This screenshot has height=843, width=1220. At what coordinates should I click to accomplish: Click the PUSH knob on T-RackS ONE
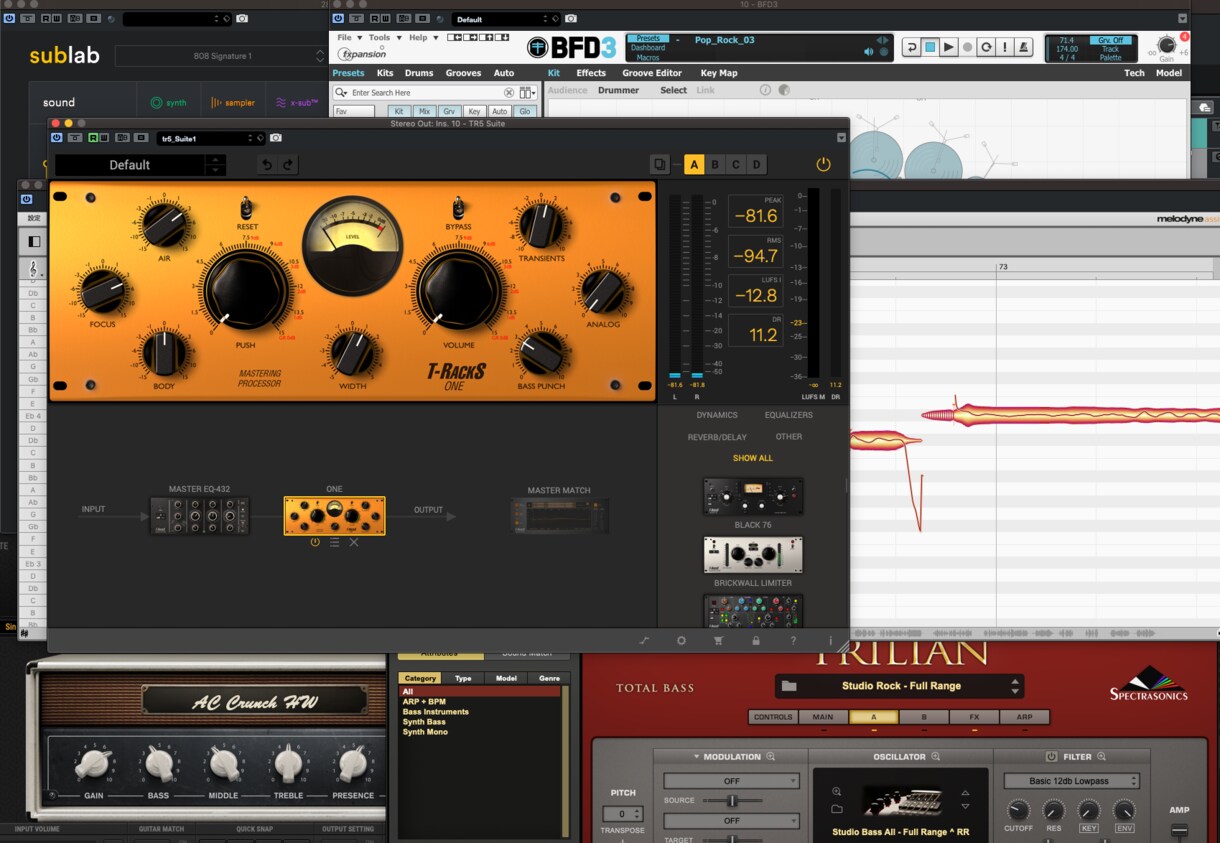tap(245, 291)
